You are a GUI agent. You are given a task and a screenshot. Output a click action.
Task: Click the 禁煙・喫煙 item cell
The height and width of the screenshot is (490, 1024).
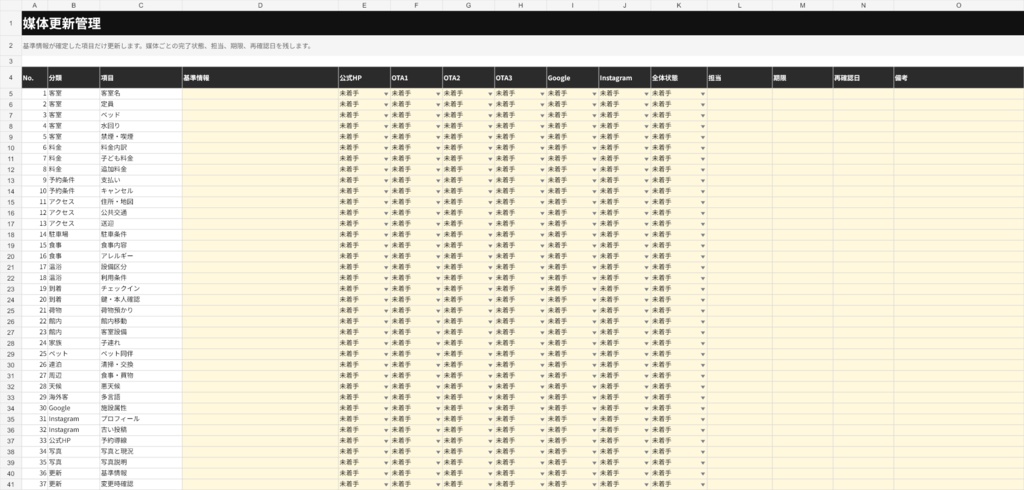pyautogui.click(x=141, y=137)
